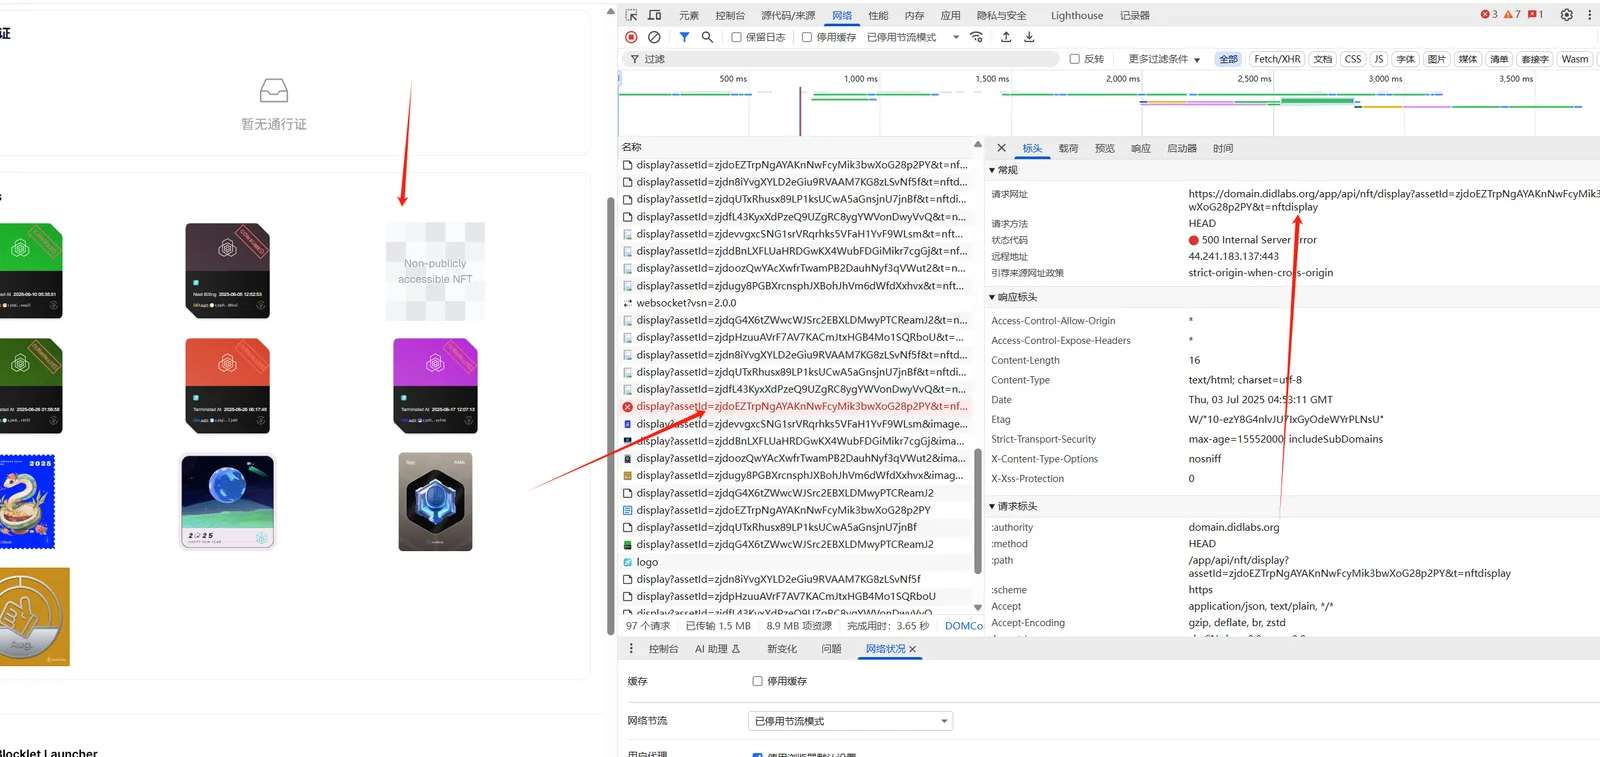Image resolution: width=1600 pixels, height=757 pixels.
Task: Open the drawer three-dot more tools menu
Action: [631, 649]
